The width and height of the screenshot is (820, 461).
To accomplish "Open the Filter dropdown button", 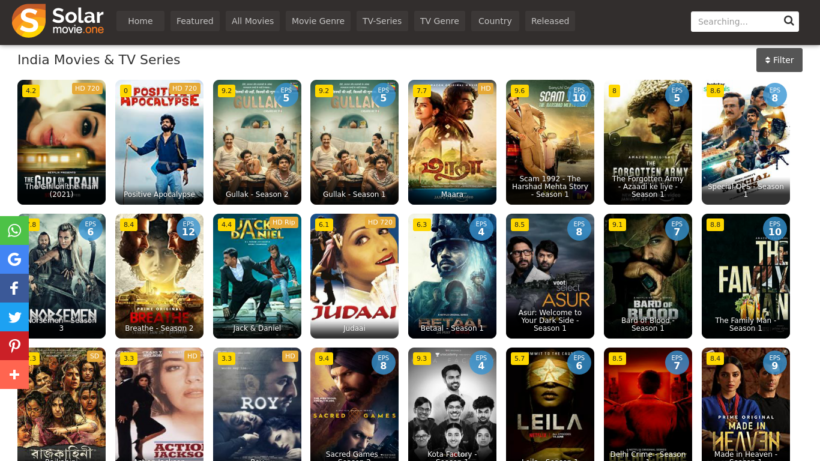I will (779, 60).
